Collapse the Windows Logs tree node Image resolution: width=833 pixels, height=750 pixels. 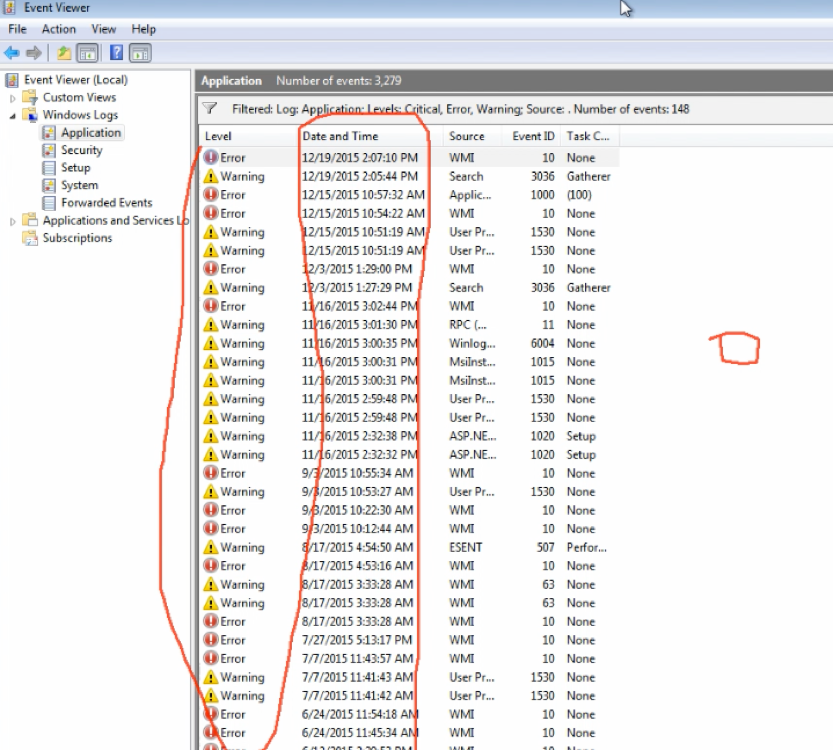[13, 116]
